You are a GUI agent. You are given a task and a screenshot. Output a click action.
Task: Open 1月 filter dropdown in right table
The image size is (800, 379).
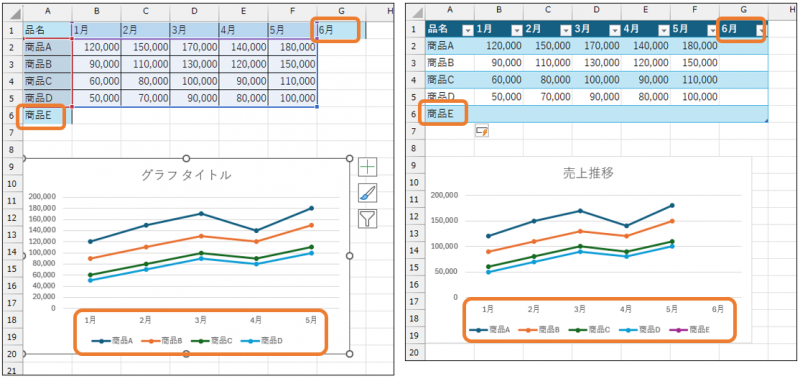pyautogui.click(x=517, y=31)
